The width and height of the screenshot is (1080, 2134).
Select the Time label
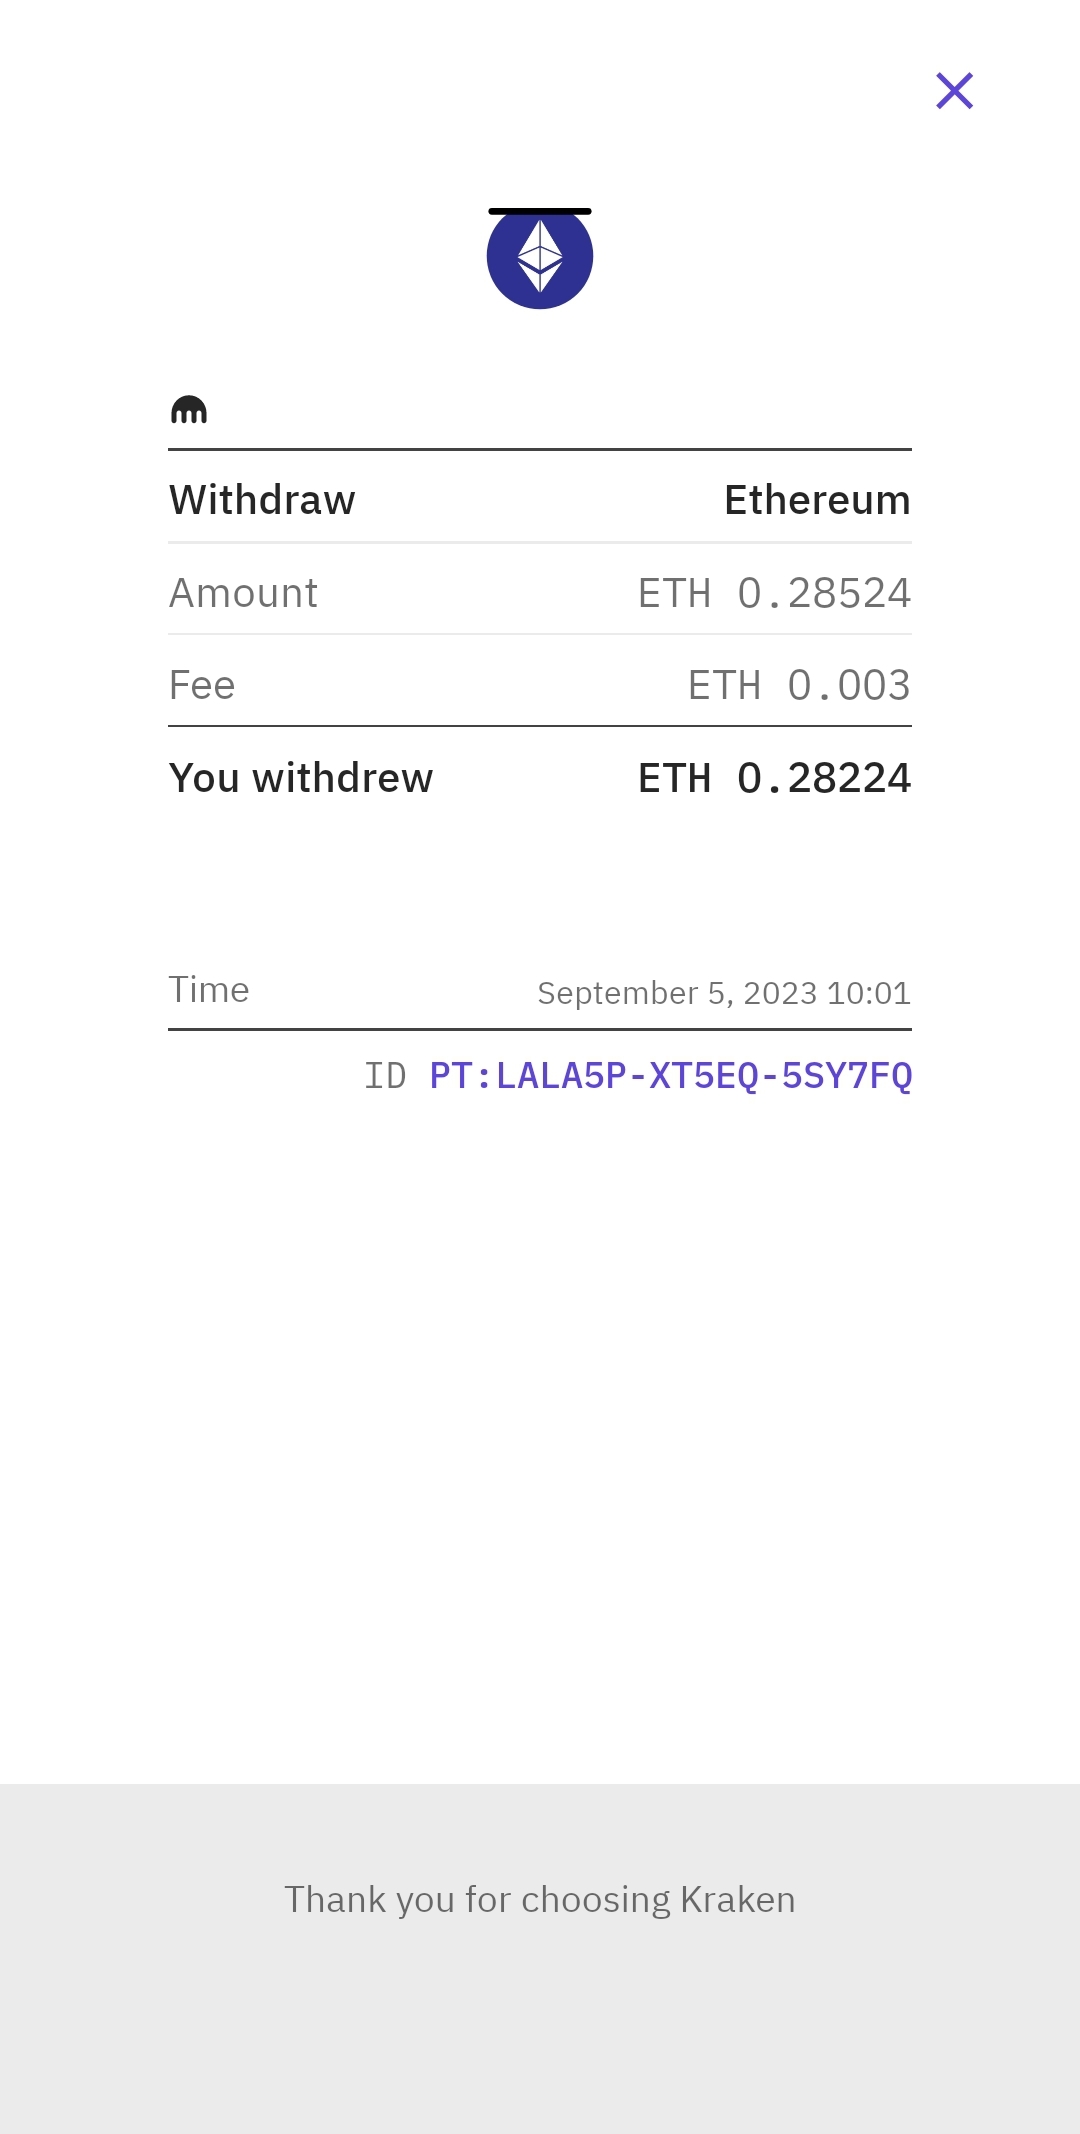(x=209, y=990)
